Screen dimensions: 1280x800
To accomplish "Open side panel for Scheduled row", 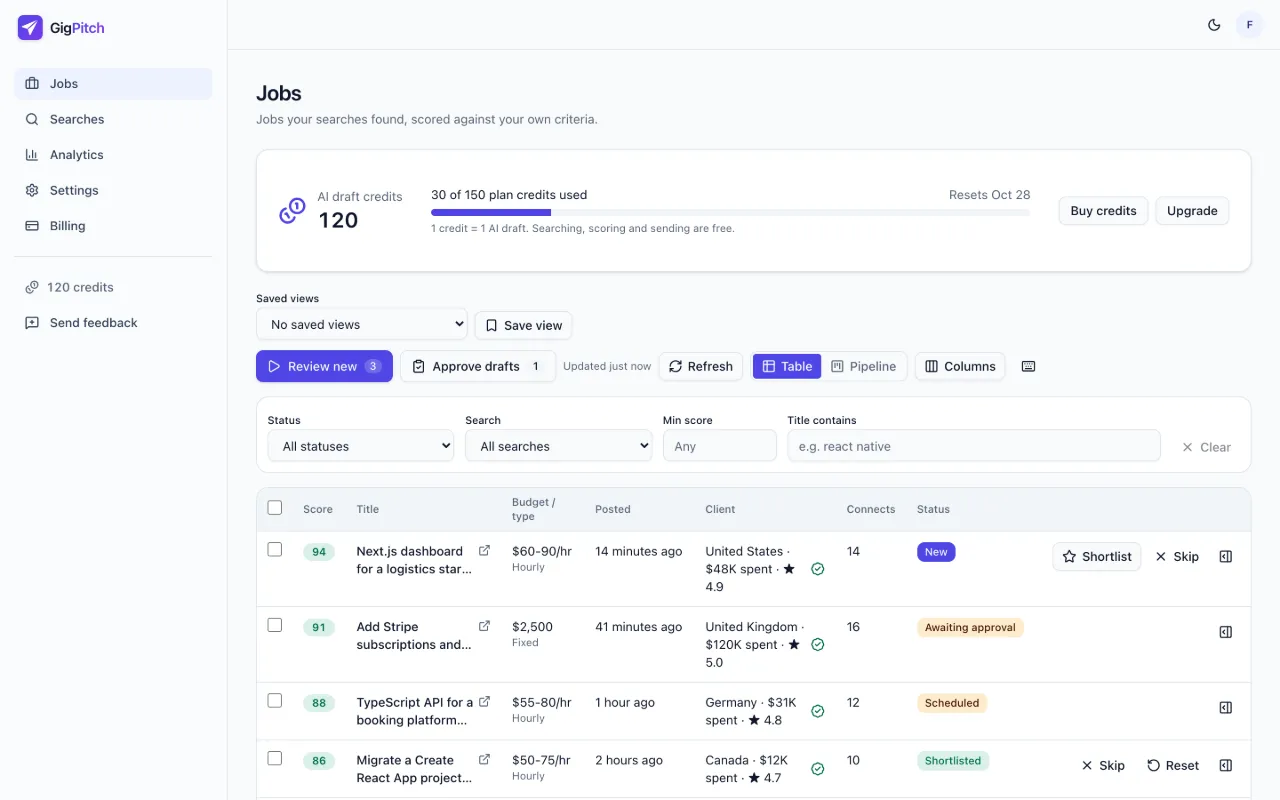I will coord(1225,707).
